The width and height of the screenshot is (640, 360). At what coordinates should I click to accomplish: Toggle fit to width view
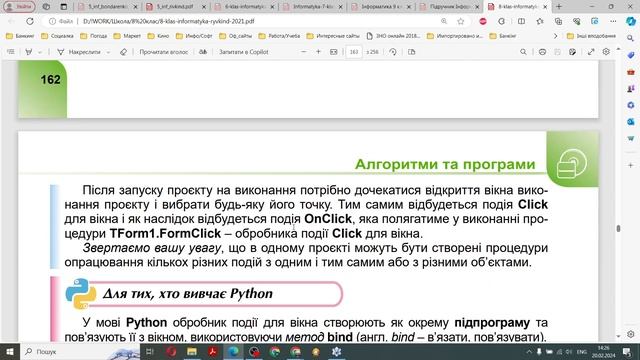(333, 52)
